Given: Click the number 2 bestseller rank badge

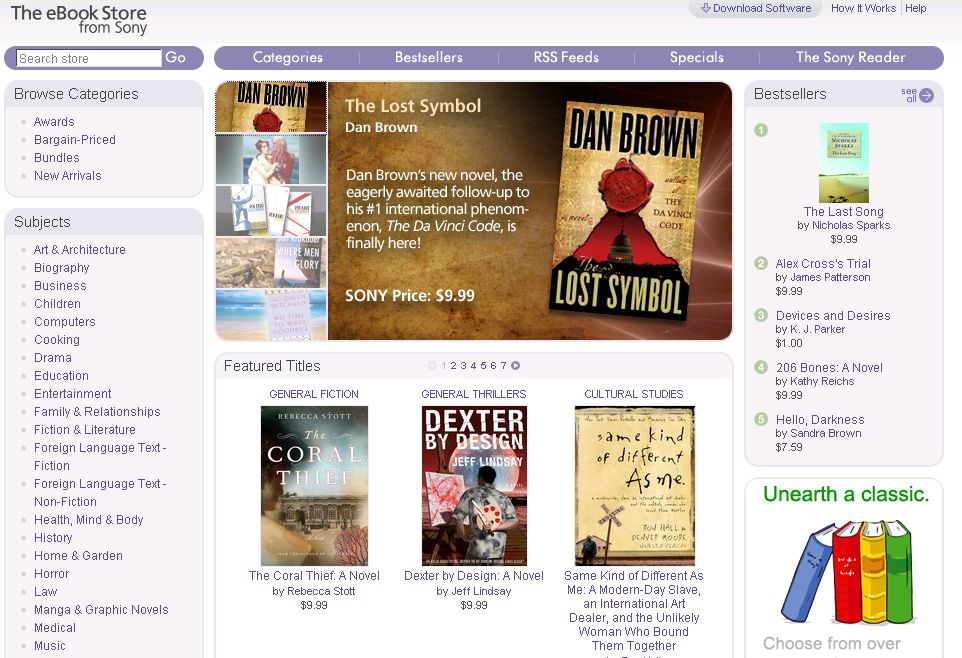Looking at the screenshot, I should [x=761, y=263].
